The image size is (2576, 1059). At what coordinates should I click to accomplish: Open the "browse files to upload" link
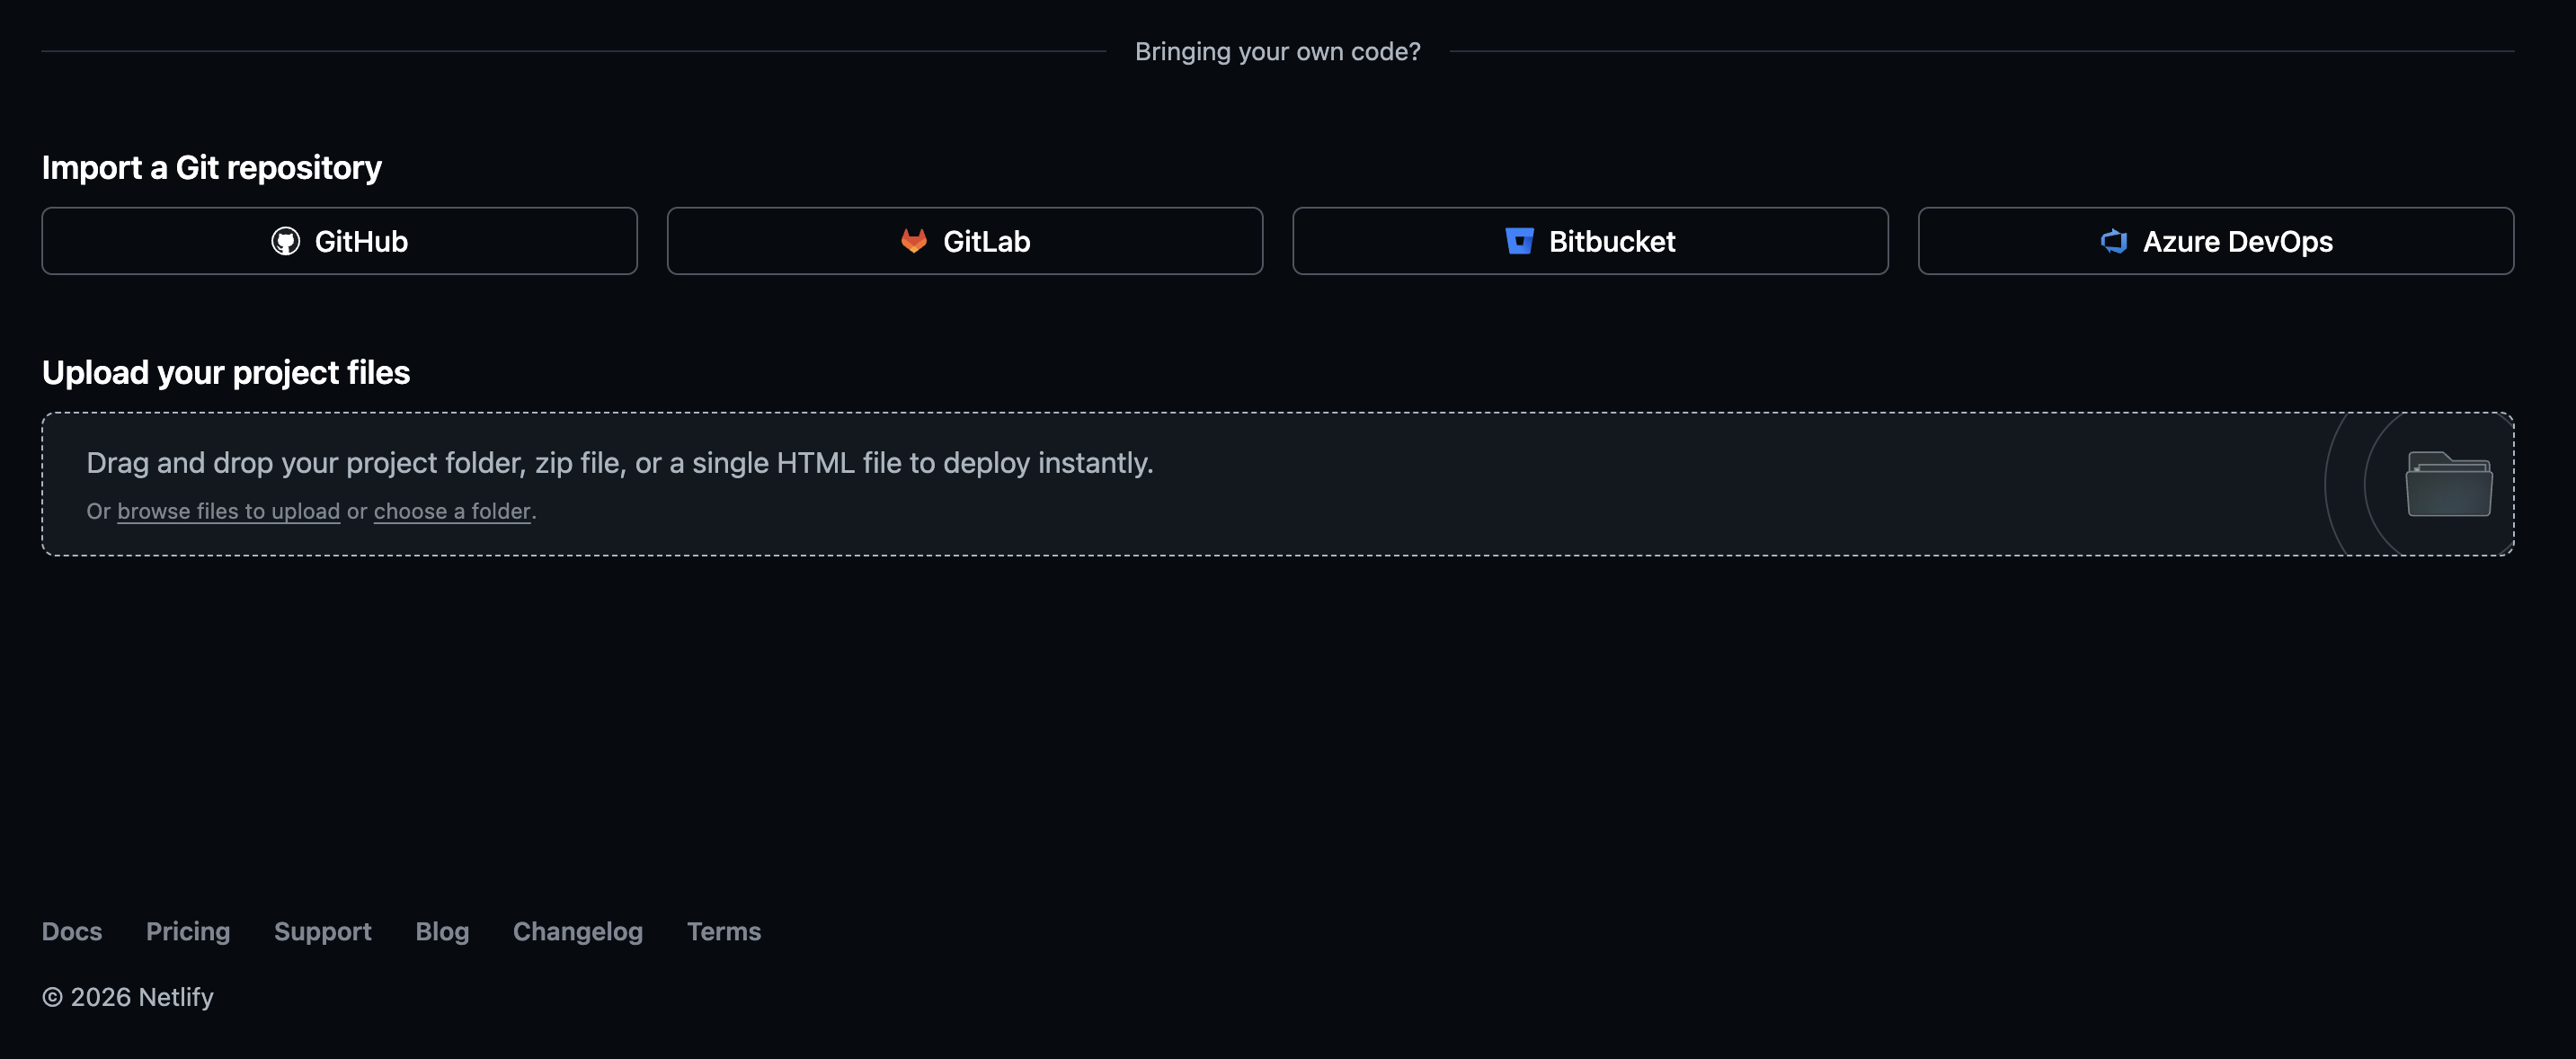click(228, 511)
